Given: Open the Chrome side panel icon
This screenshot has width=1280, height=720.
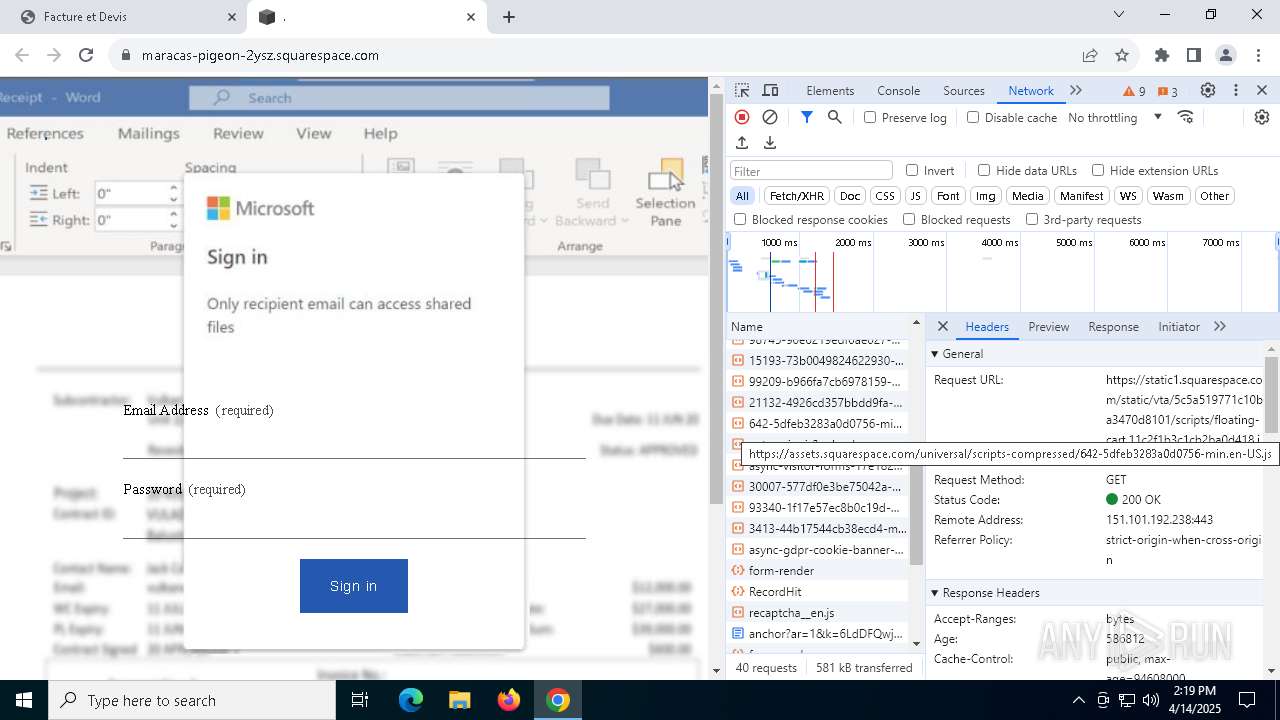Looking at the screenshot, I should pyautogui.click(x=1194, y=55).
